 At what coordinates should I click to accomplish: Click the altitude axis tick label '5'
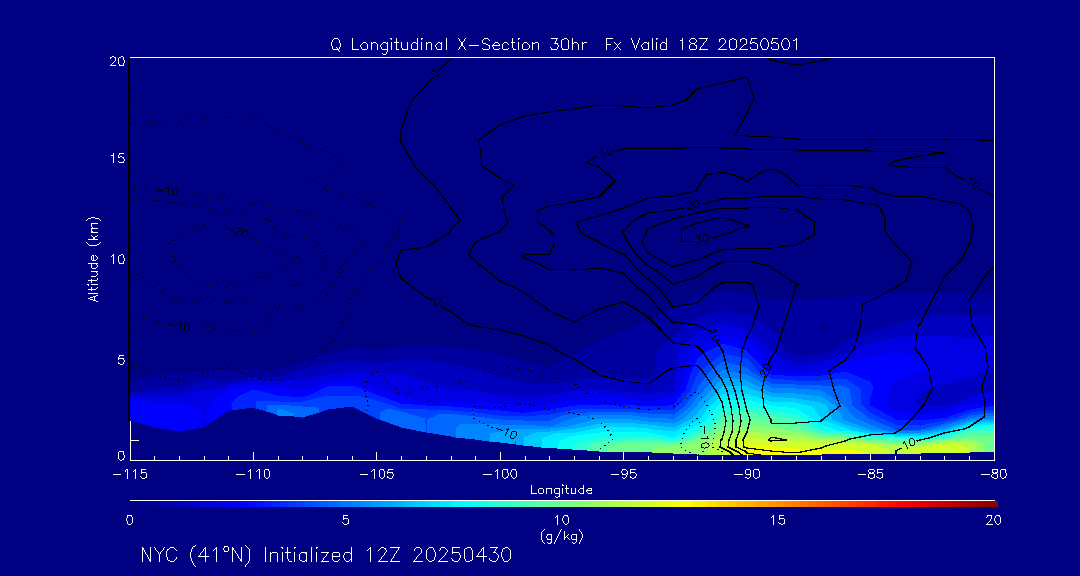[121, 360]
